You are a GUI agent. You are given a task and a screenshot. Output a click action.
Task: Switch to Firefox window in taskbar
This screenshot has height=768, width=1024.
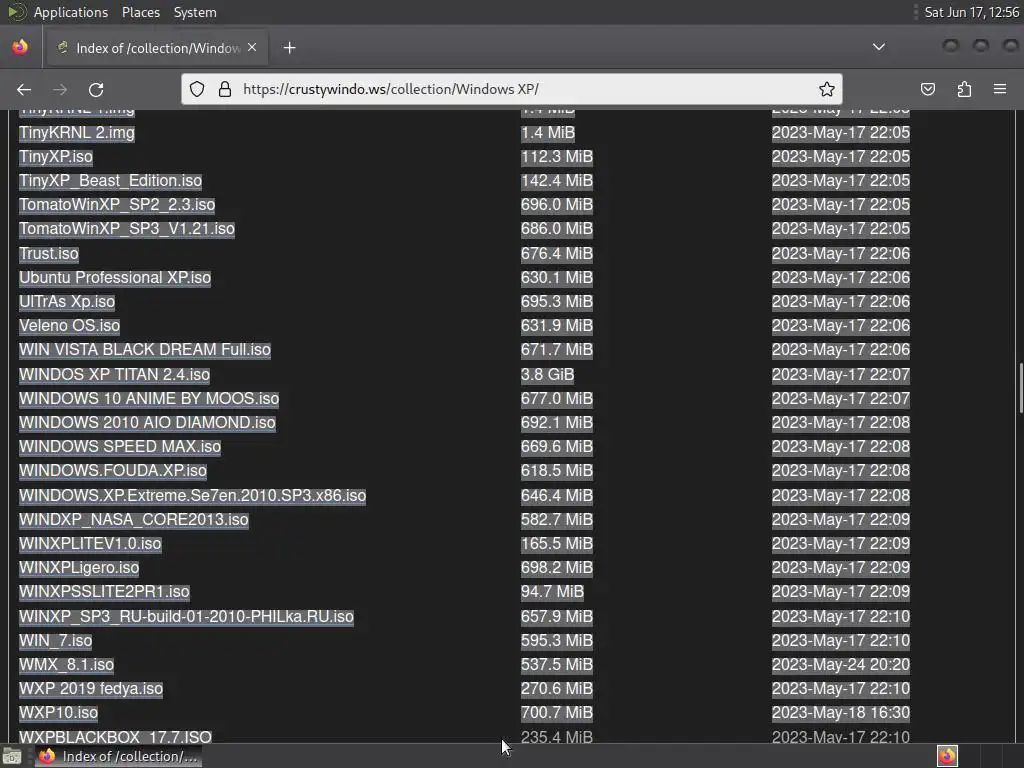118,757
